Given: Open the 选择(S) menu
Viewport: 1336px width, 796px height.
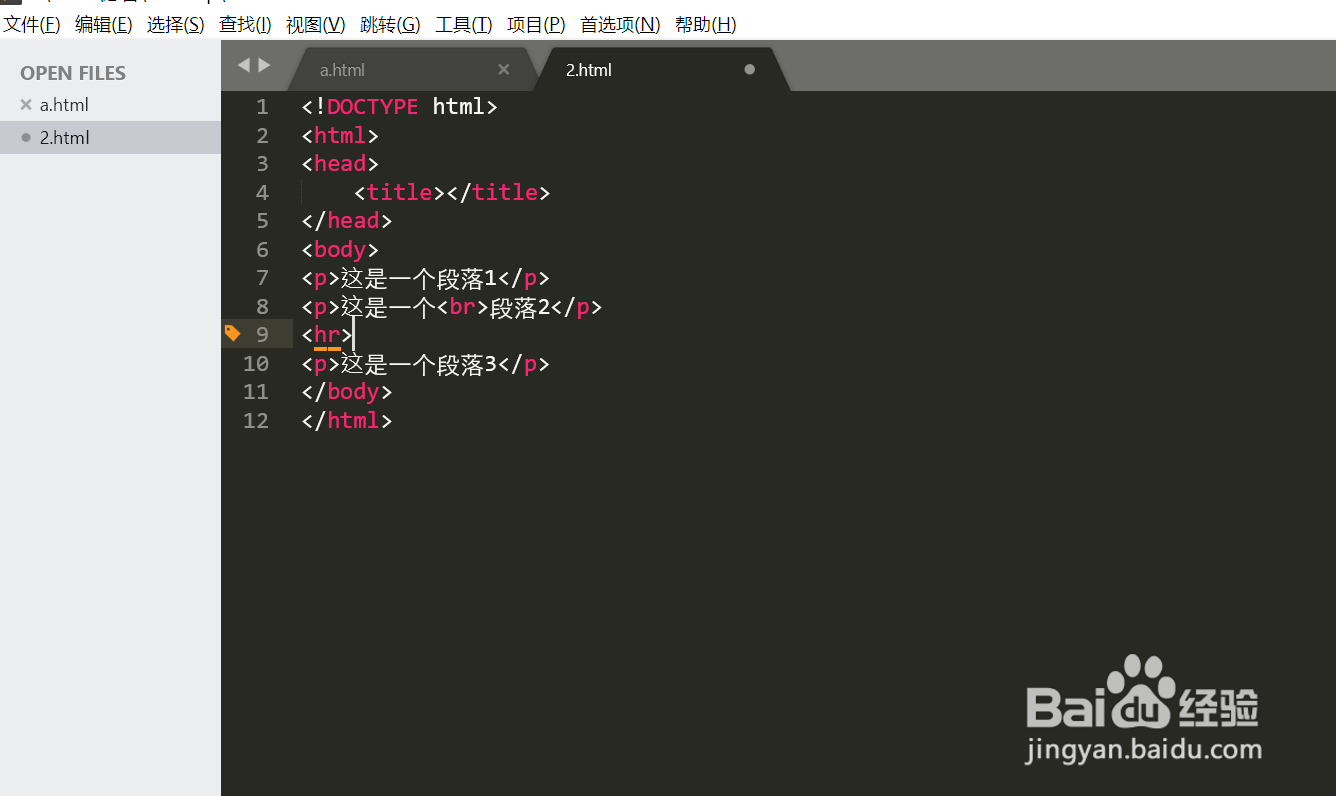Looking at the screenshot, I should click(176, 25).
